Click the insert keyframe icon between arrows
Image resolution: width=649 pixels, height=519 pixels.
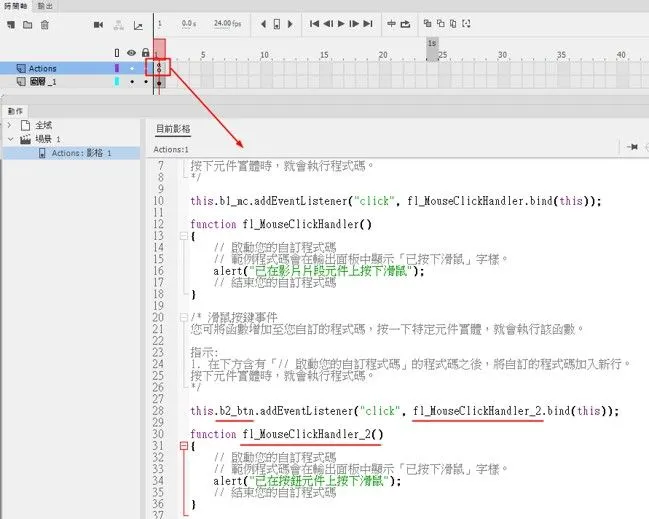coord(277,24)
